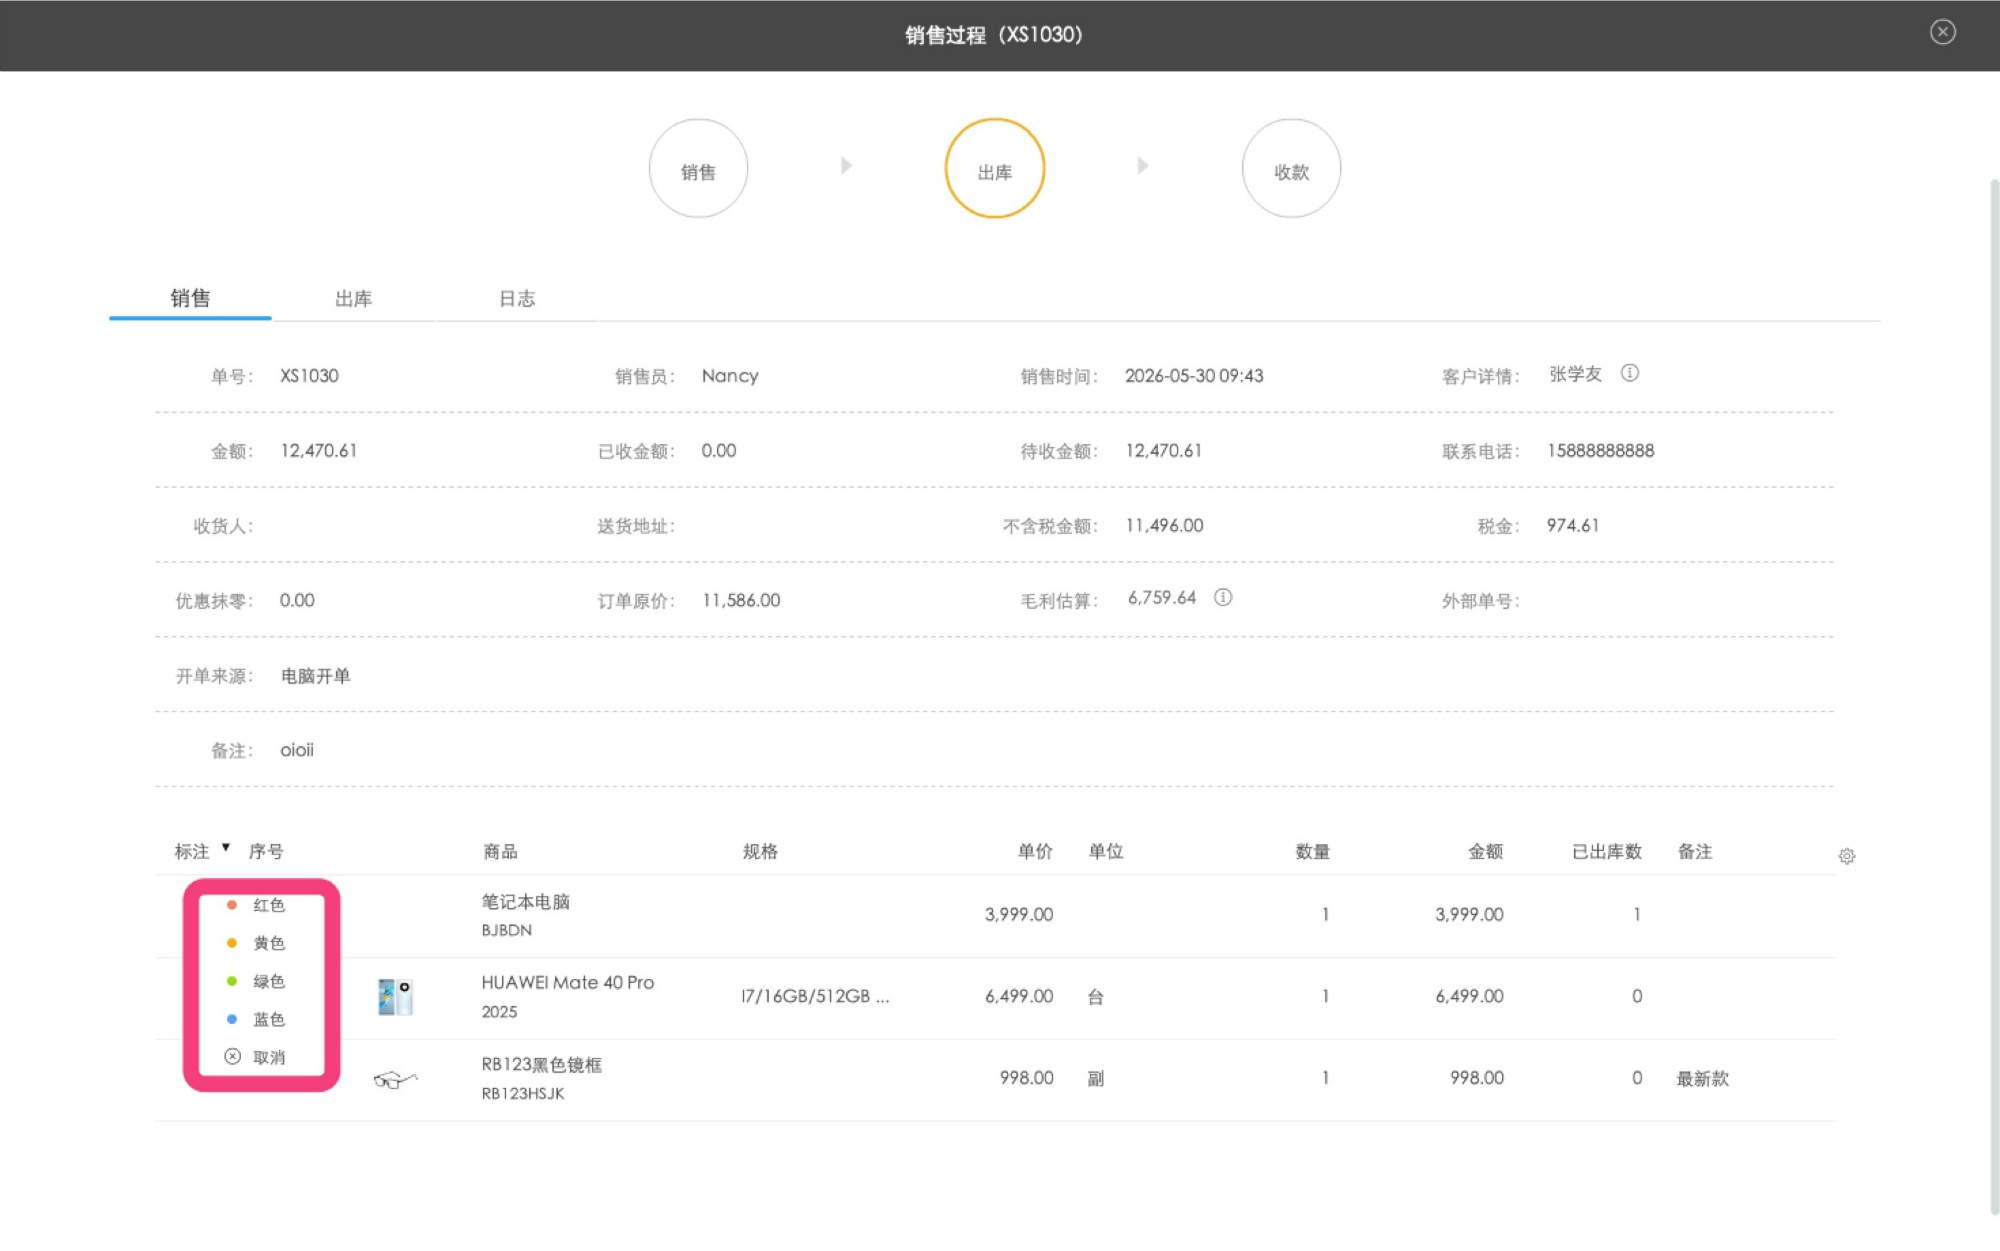The width and height of the screenshot is (2000, 1251).
Task: Close the sales process dialog
Action: click(x=1943, y=32)
